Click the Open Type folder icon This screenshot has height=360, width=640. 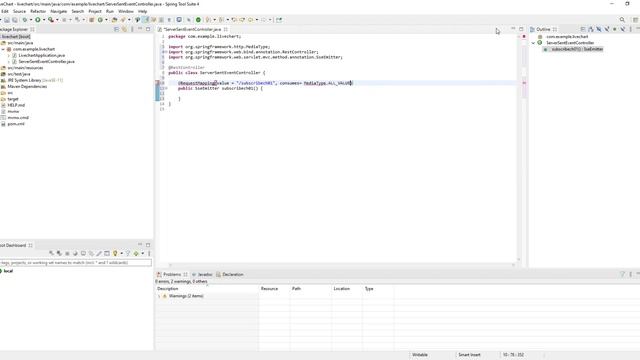(x=114, y=20)
